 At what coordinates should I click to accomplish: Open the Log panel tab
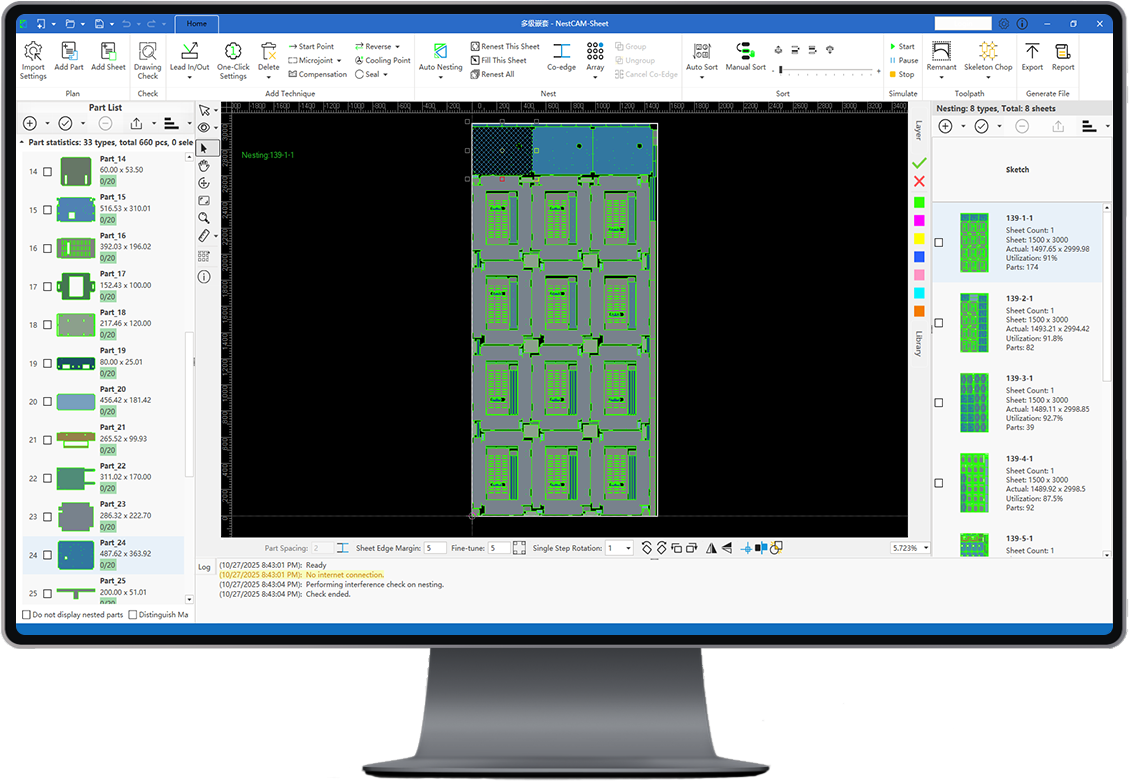tap(204, 566)
